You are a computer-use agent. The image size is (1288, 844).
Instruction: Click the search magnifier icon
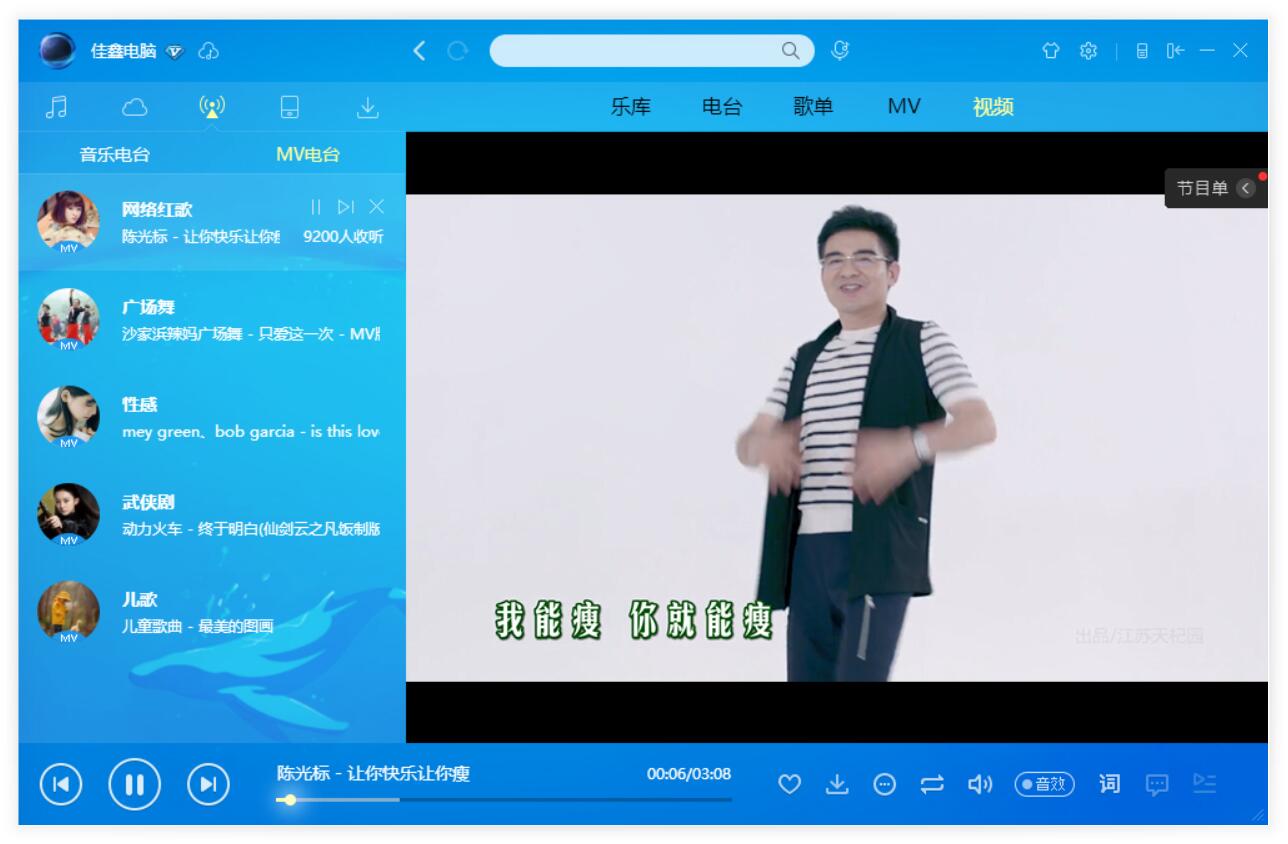[x=790, y=50]
